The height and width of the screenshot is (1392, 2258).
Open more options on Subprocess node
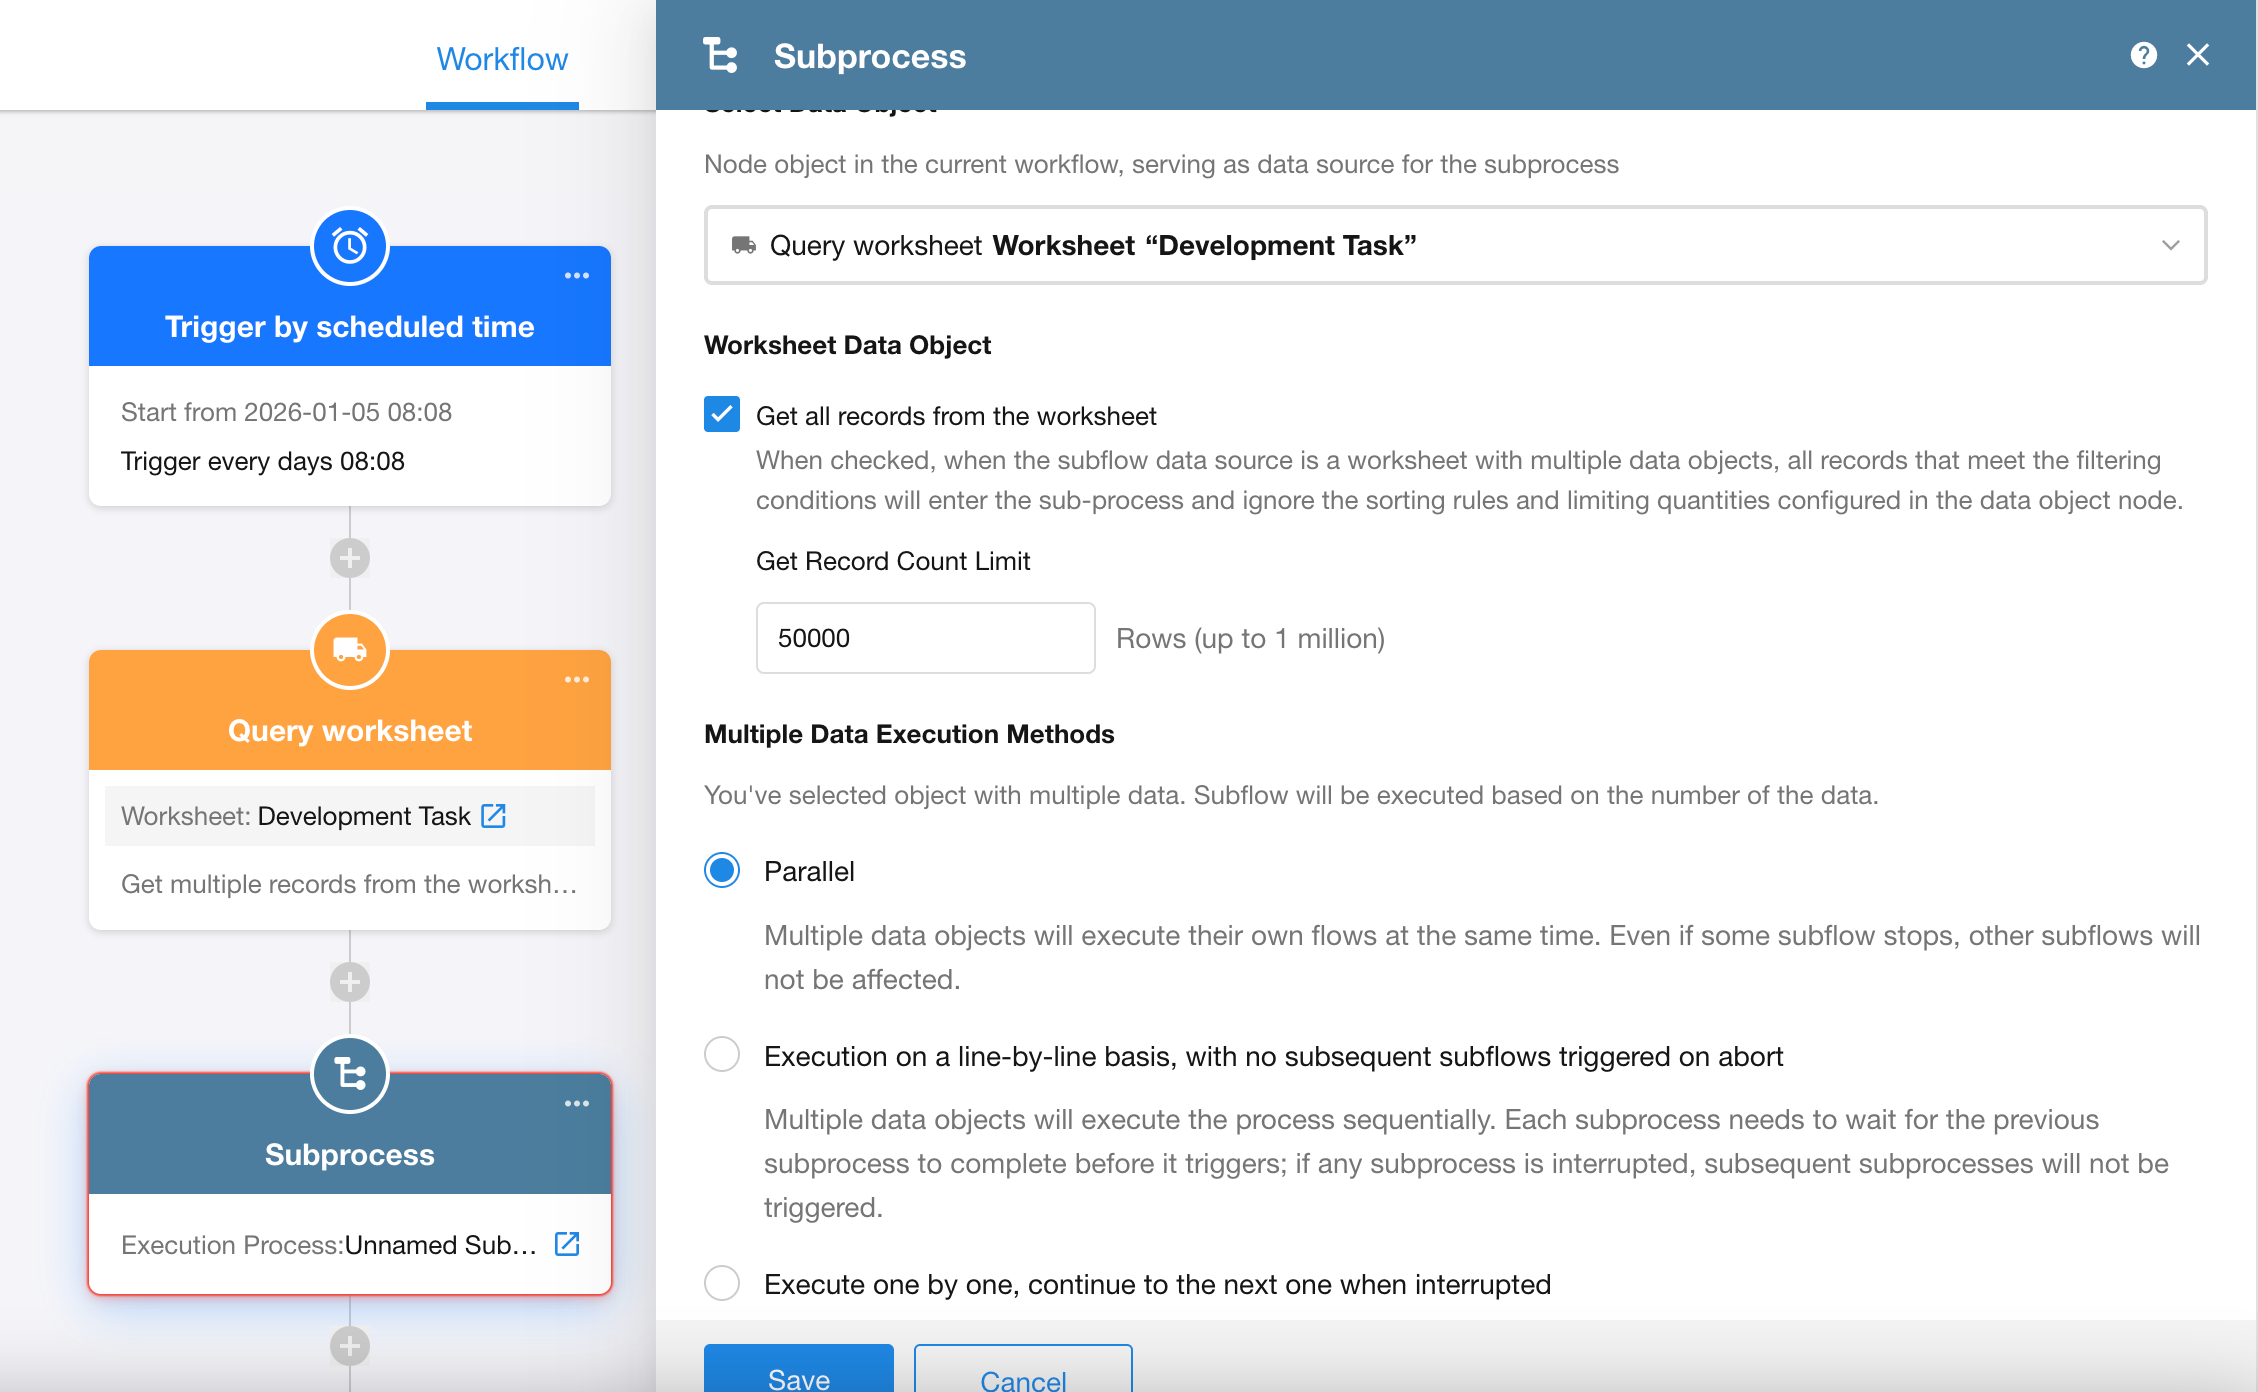tap(576, 1104)
